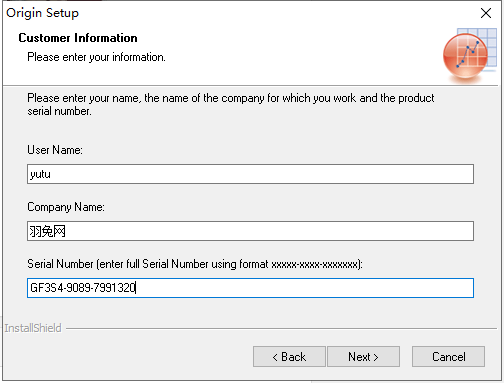Click the 'yutu' text in User Name
504x383 pixels.
click(x=40, y=174)
